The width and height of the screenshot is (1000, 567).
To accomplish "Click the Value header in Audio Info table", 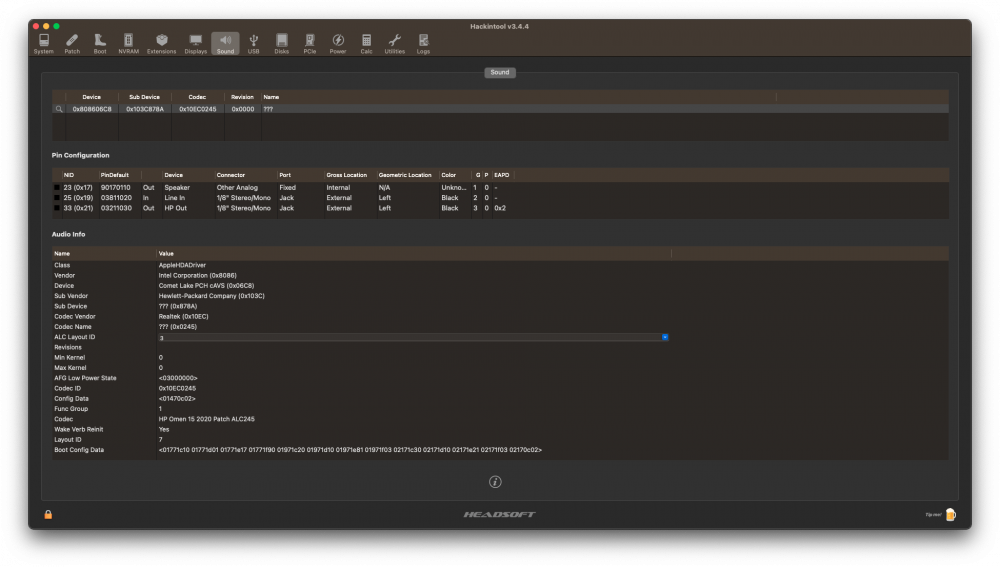I will point(166,253).
